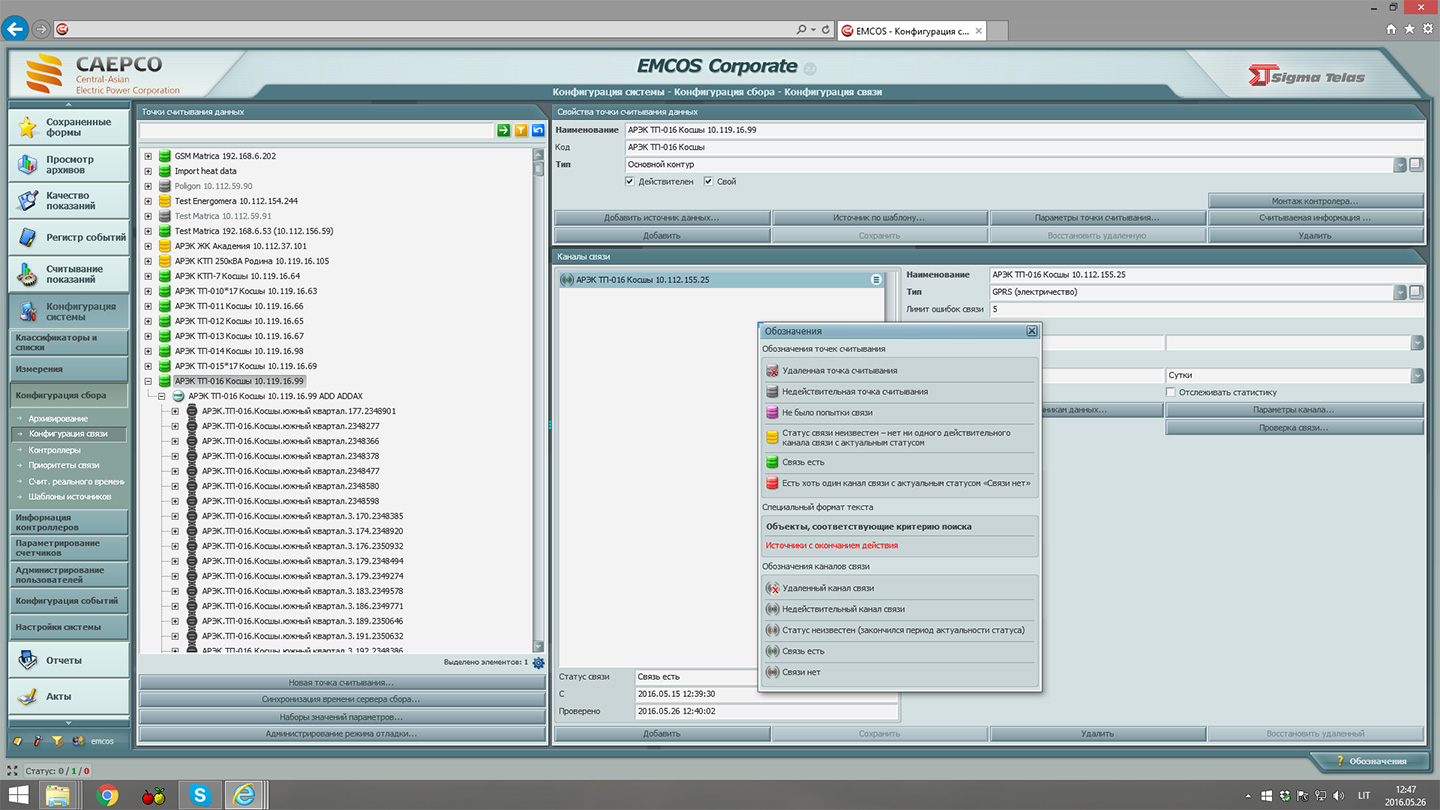The height and width of the screenshot is (810, 1440).
Task: Select Poligon 10.112.59.90 row
Action: tap(213, 186)
